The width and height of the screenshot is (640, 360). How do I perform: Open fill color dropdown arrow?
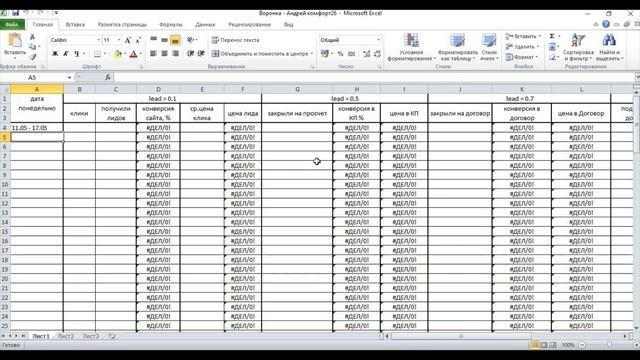click(124, 53)
